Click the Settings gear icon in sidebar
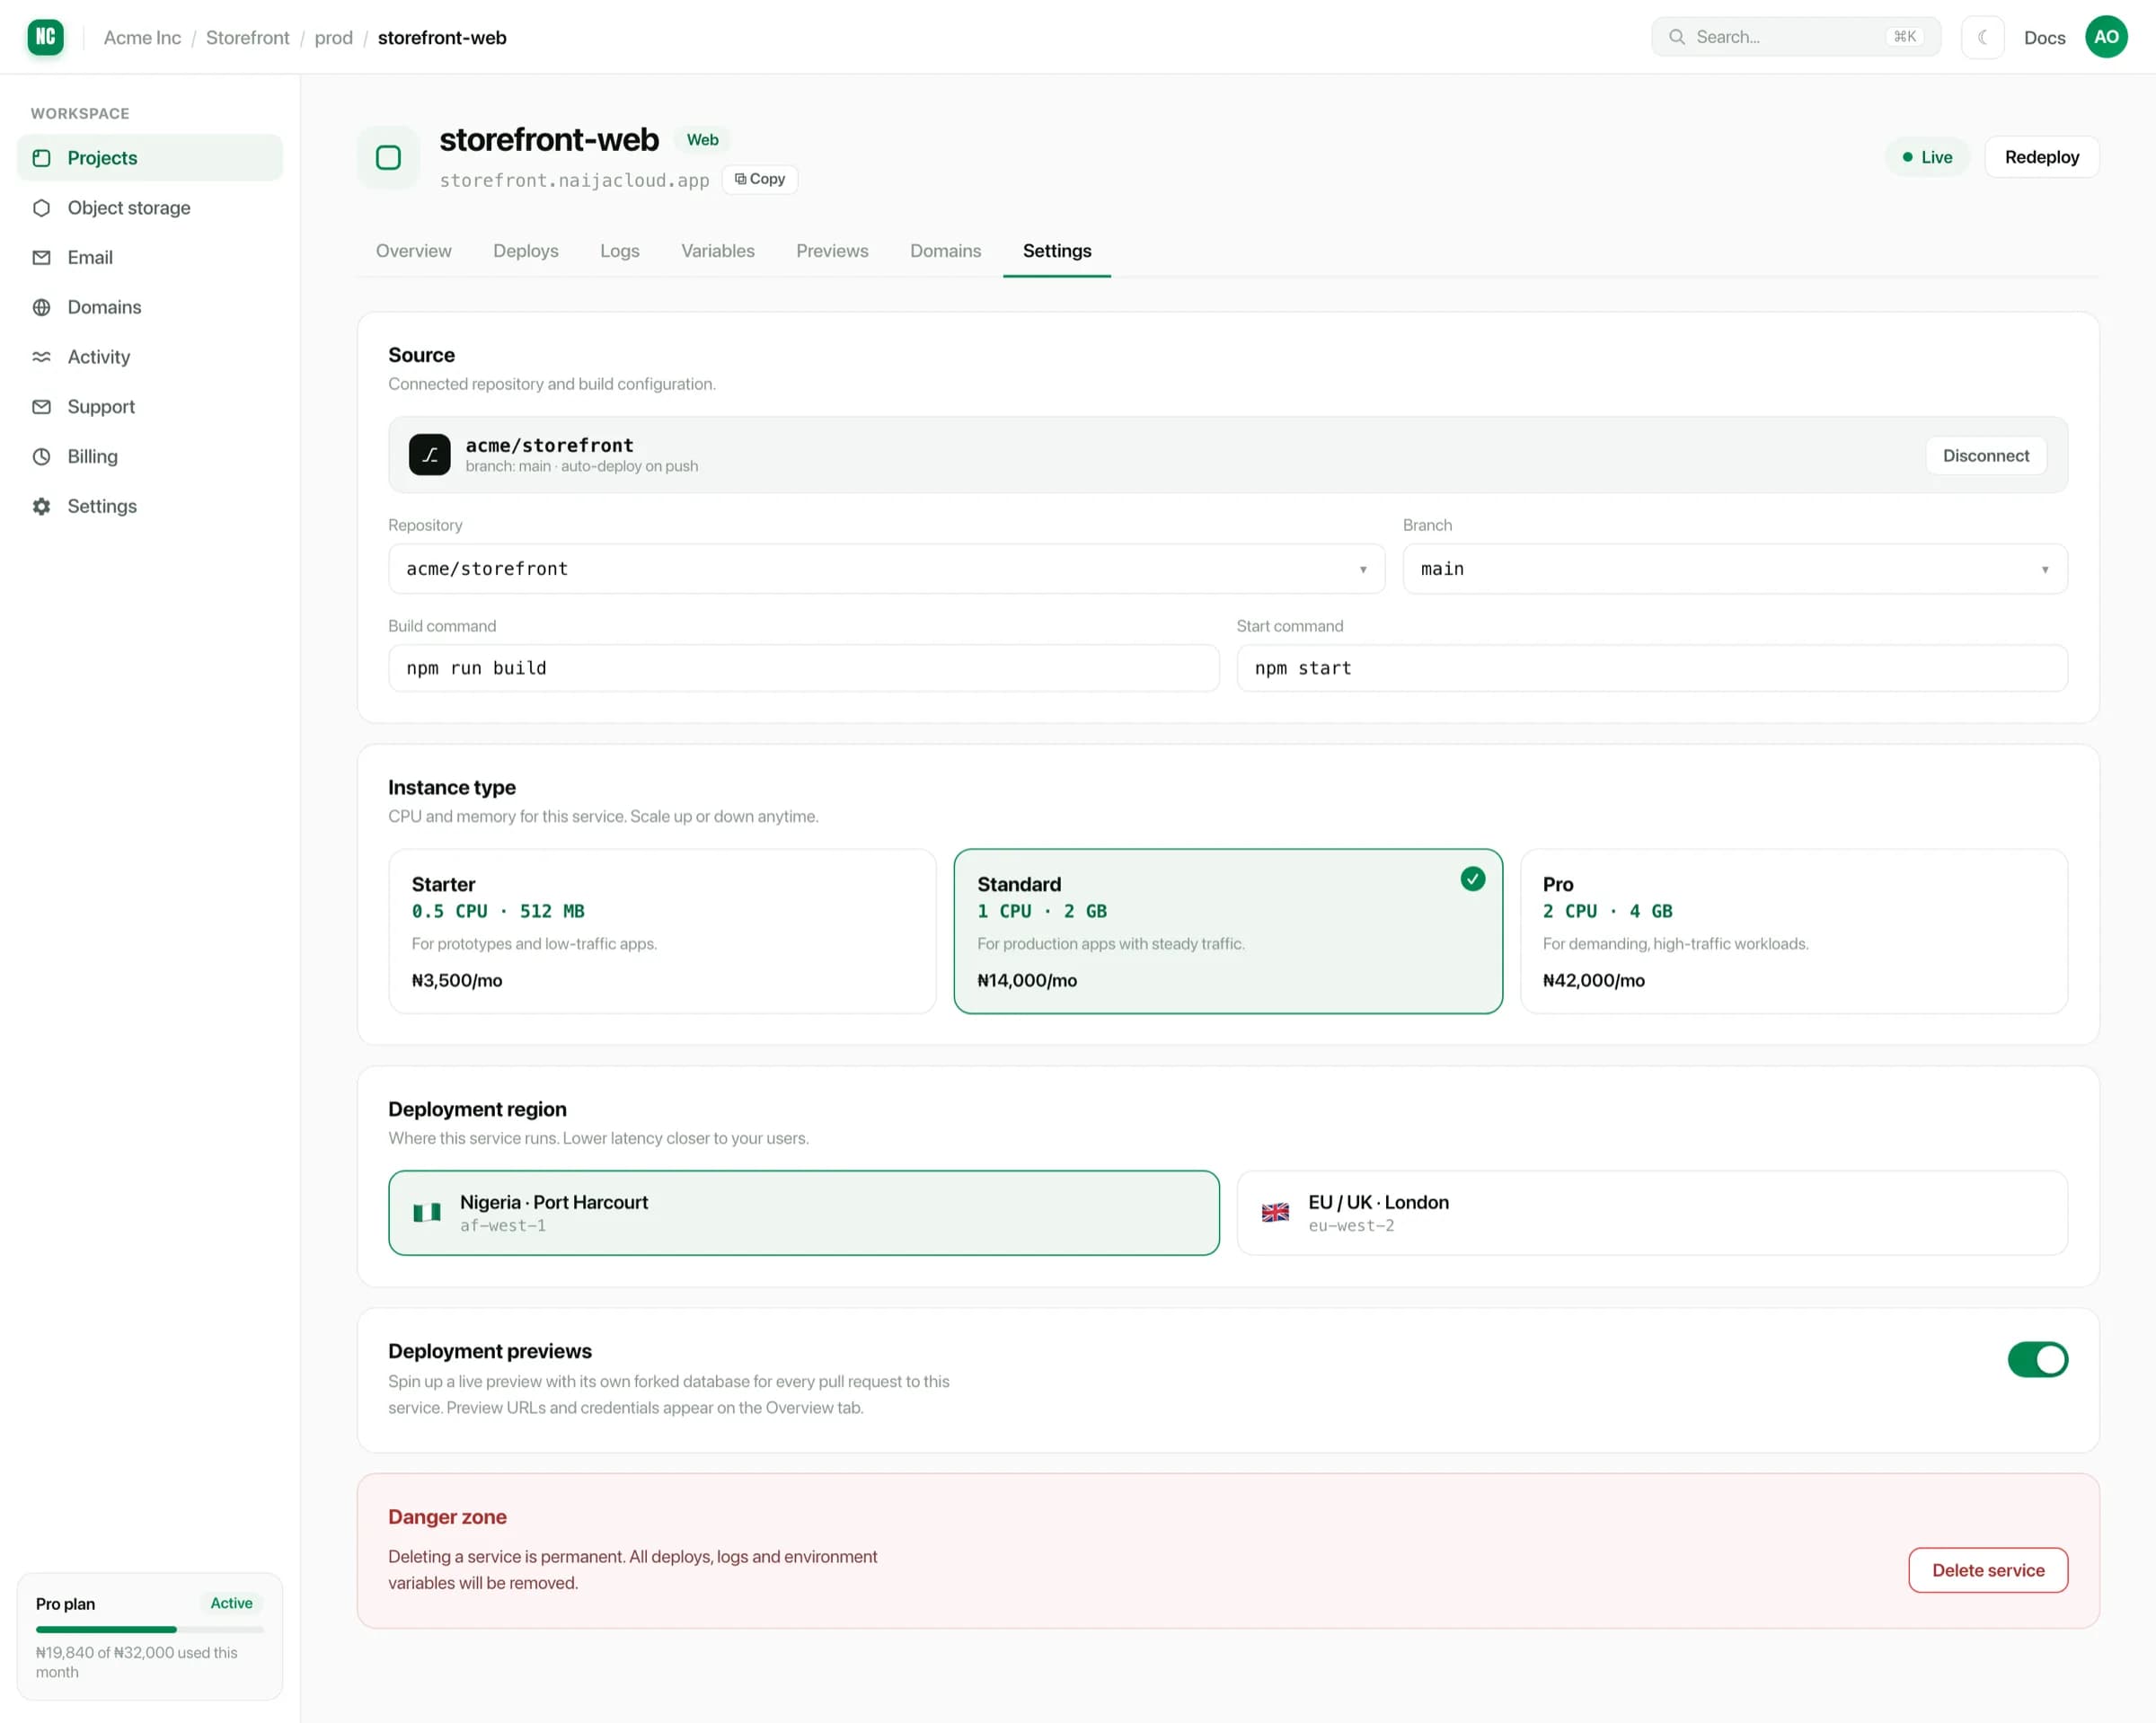The width and height of the screenshot is (2156, 1723). click(41, 506)
